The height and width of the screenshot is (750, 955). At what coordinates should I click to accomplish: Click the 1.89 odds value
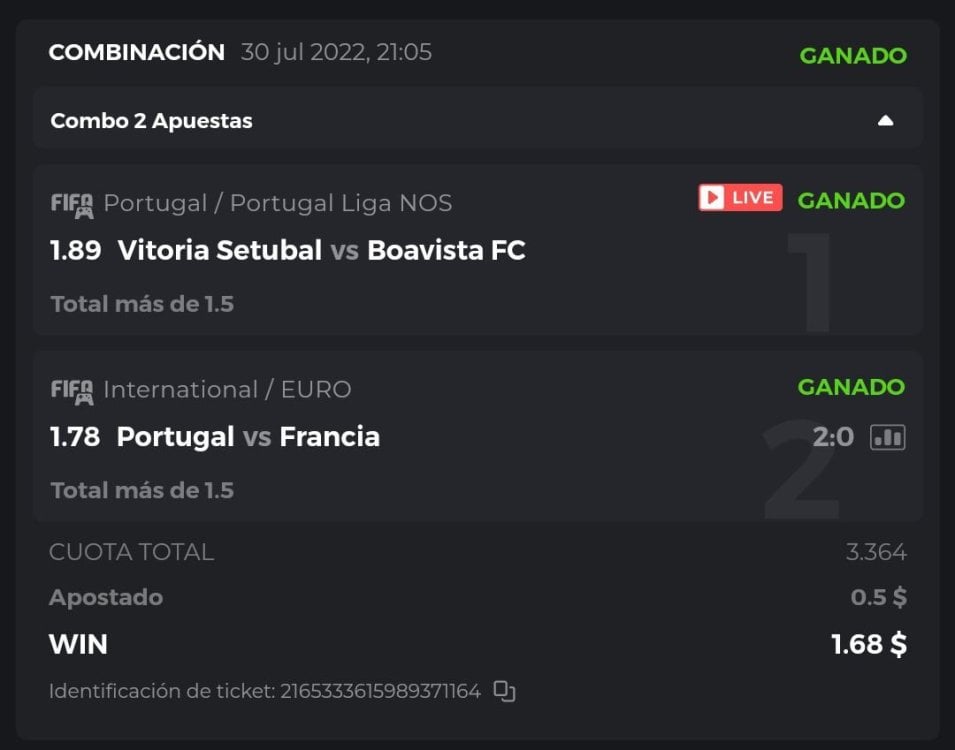coord(76,250)
